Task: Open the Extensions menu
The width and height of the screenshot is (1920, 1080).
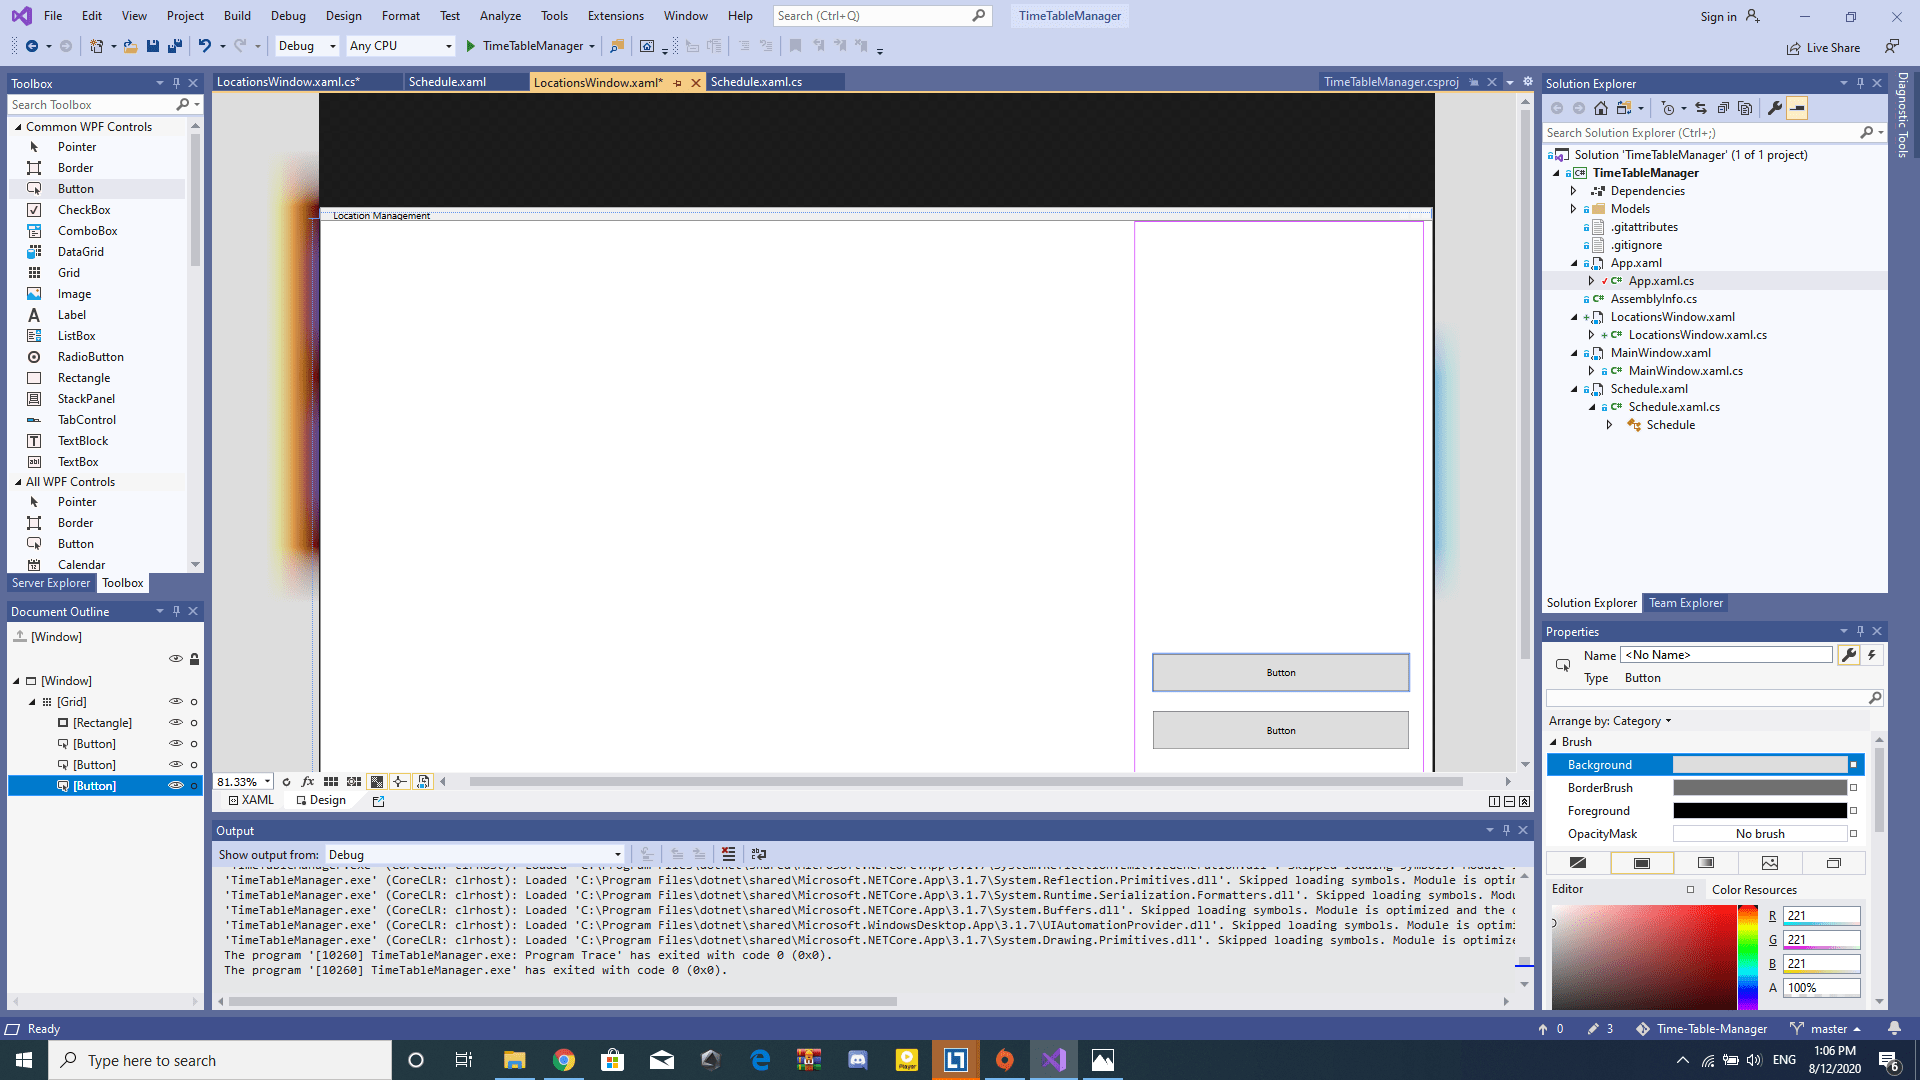Action: (x=615, y=16)
